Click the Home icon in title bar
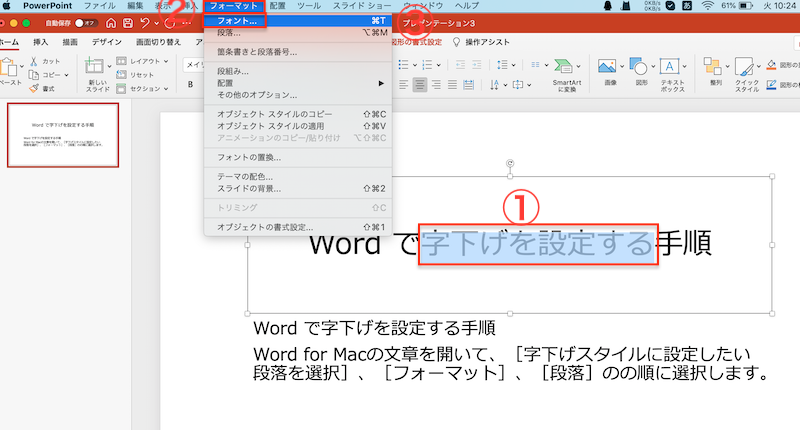 [111, 23]
